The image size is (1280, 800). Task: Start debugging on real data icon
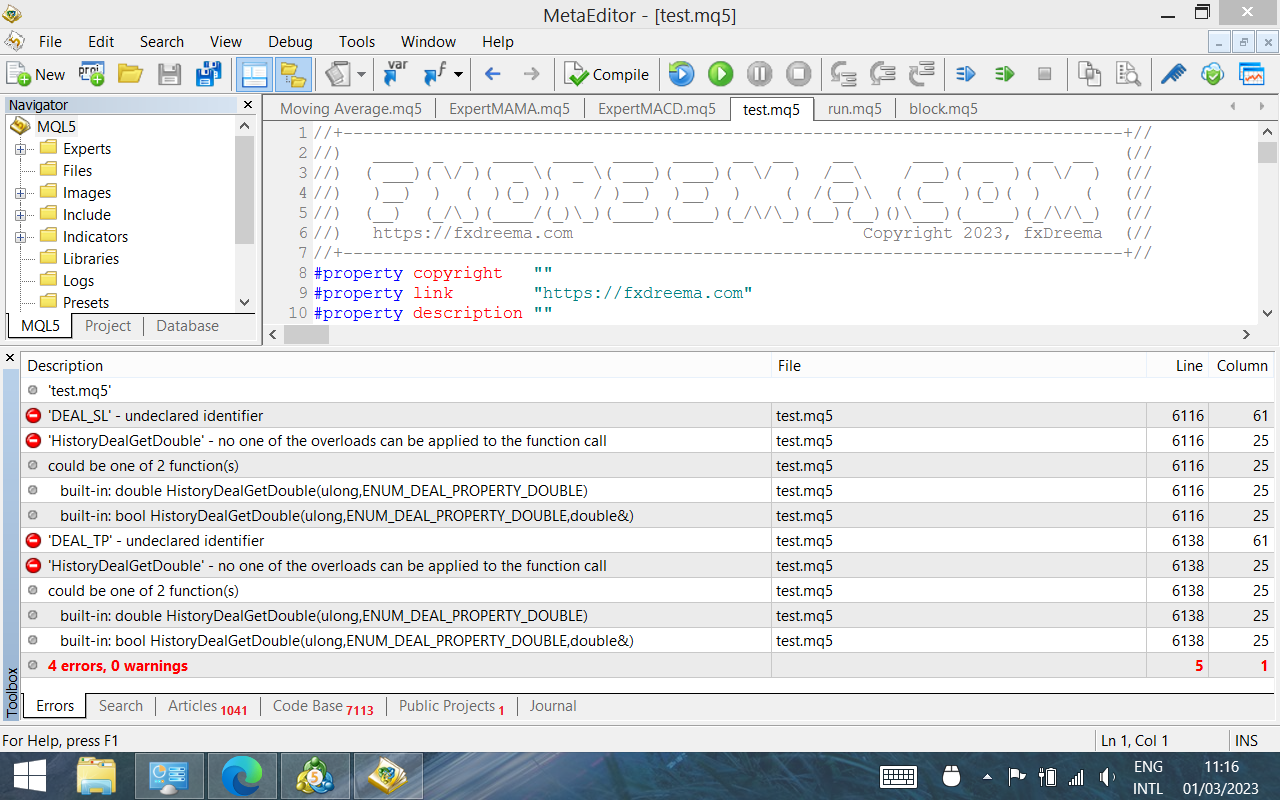point(720,74)
